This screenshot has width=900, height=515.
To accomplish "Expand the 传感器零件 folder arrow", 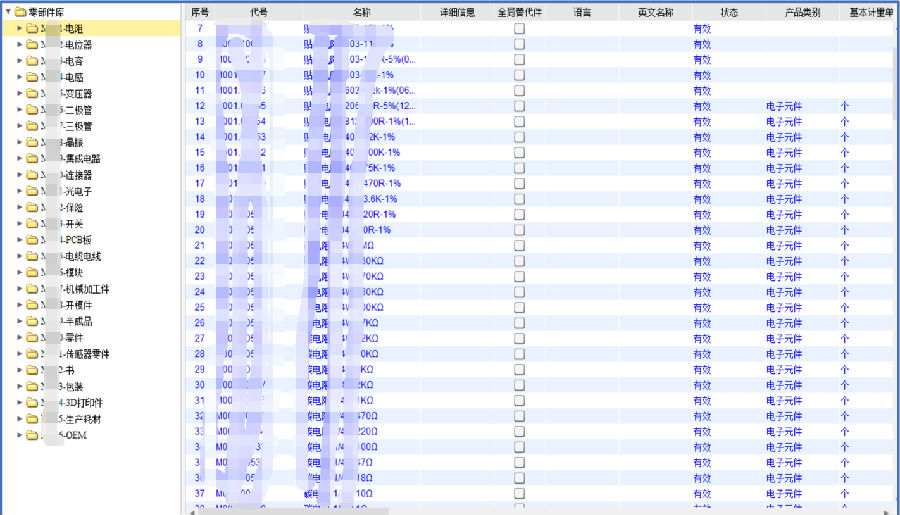I will coord(20,354).
